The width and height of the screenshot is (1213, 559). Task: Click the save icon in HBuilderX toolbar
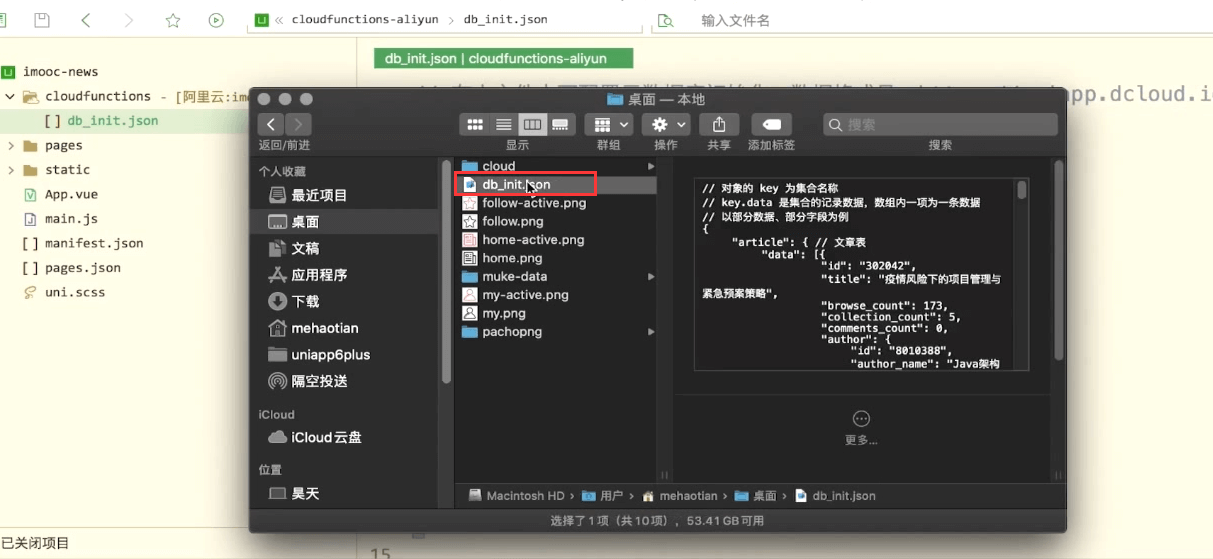click(x=42, y=20)
